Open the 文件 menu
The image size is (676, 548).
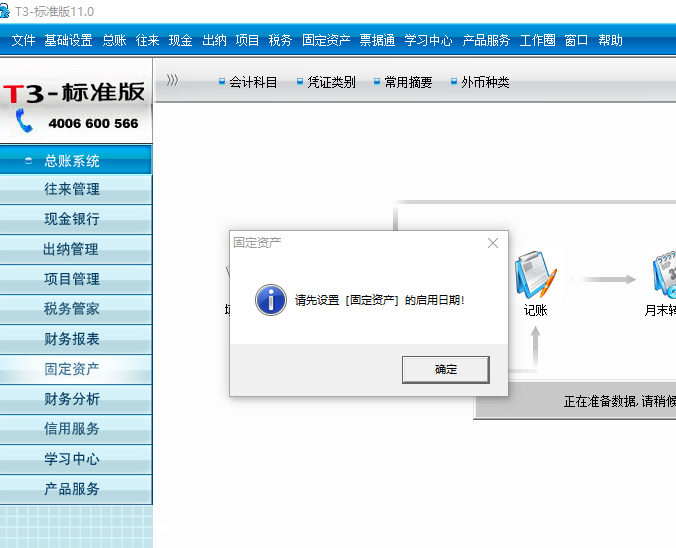[x=23, y=40]
